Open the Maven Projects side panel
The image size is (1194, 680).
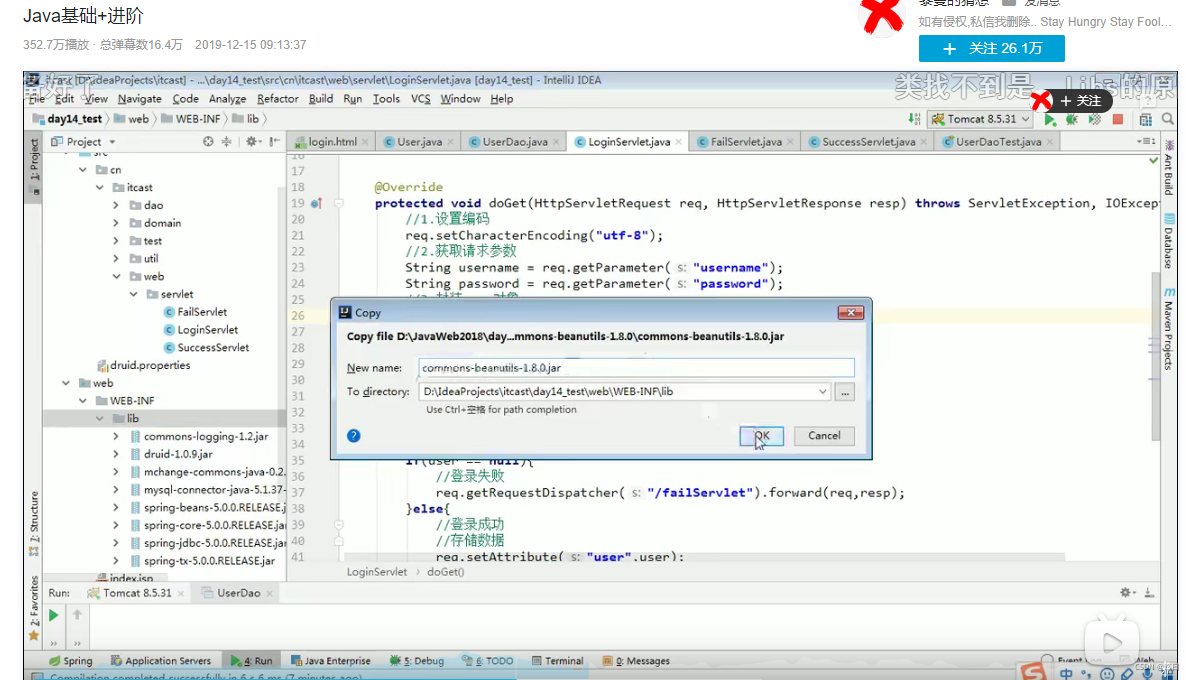pos(1169,328)
